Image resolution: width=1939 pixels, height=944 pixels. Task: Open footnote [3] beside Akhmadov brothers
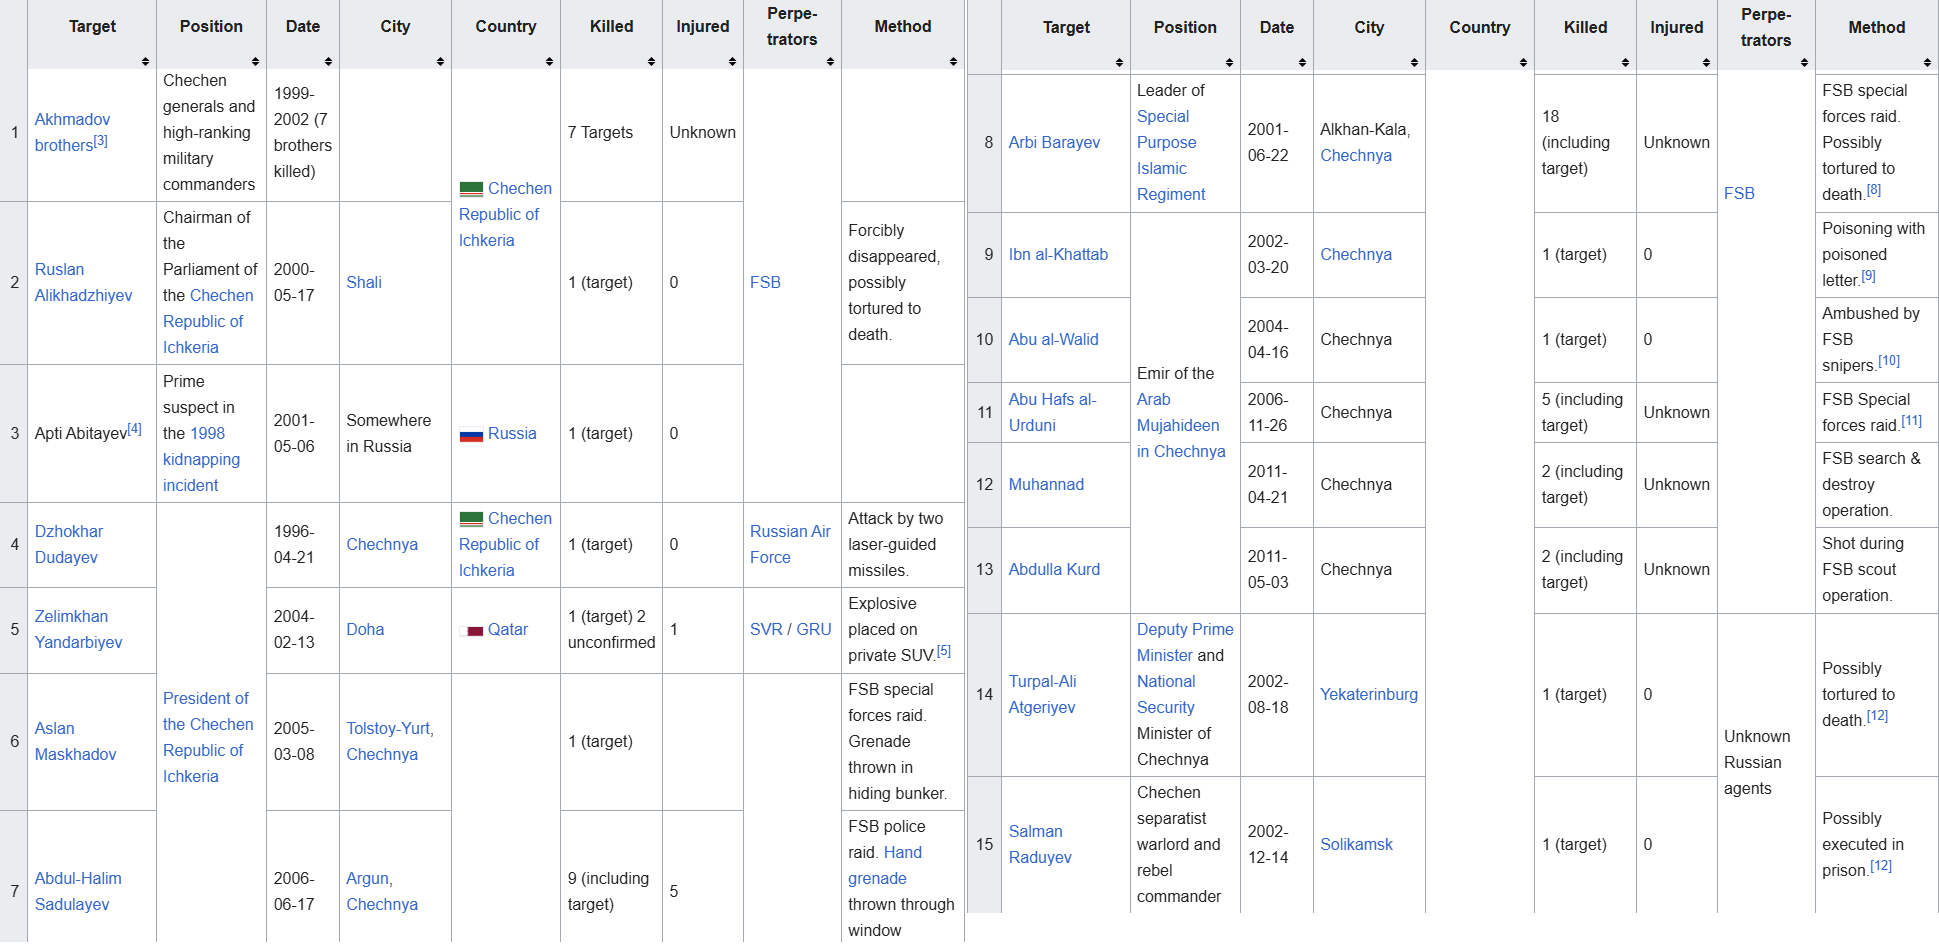click(100, 141)
